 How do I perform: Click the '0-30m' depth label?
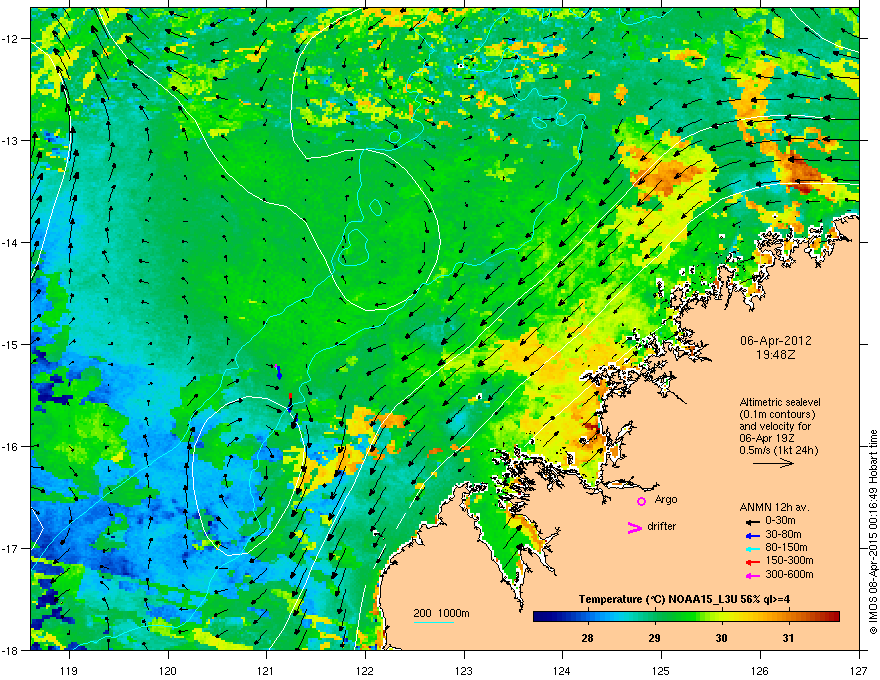[x=780, y=520]
